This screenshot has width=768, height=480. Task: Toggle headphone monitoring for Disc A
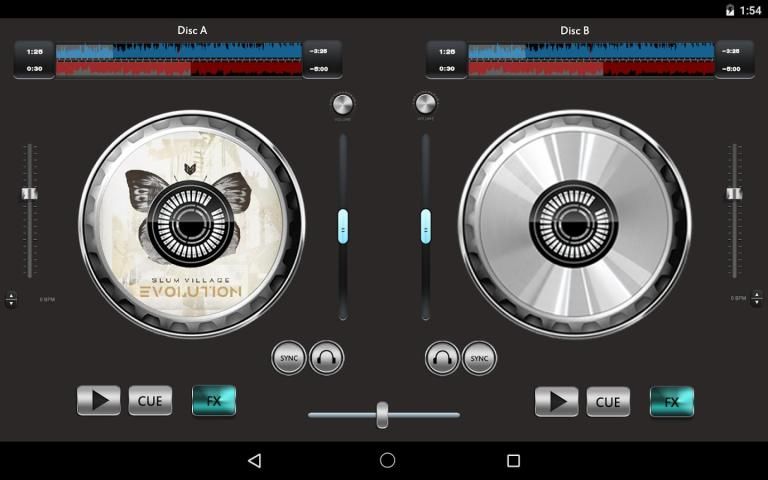click(x=327, y=357)
